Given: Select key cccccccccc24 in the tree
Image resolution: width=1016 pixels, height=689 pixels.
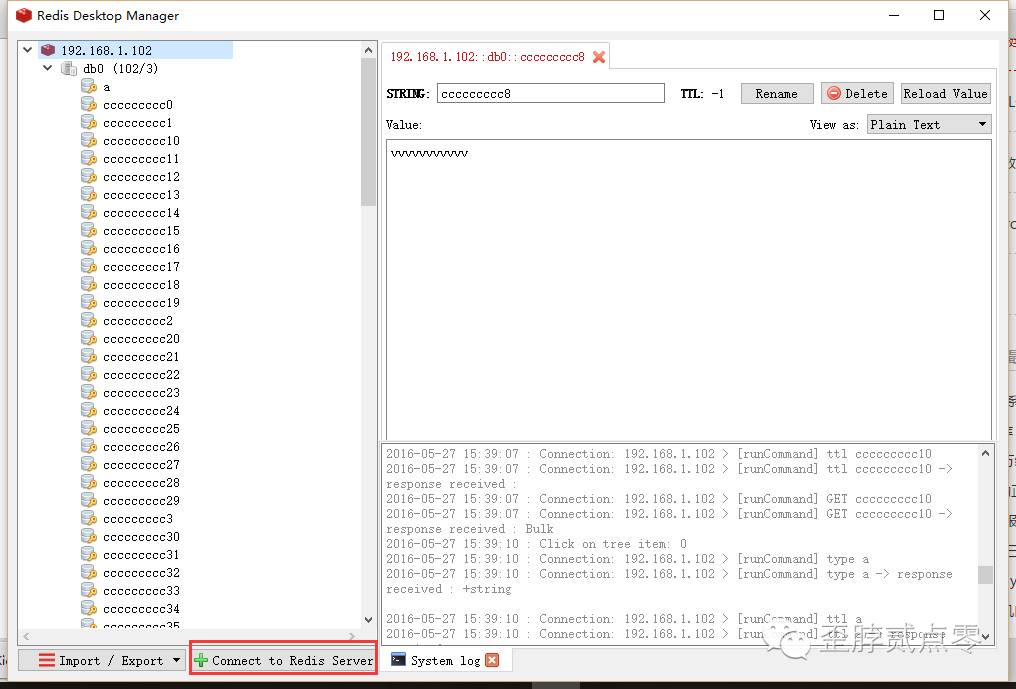Looking at the screenshot, I should pos(141,410).
